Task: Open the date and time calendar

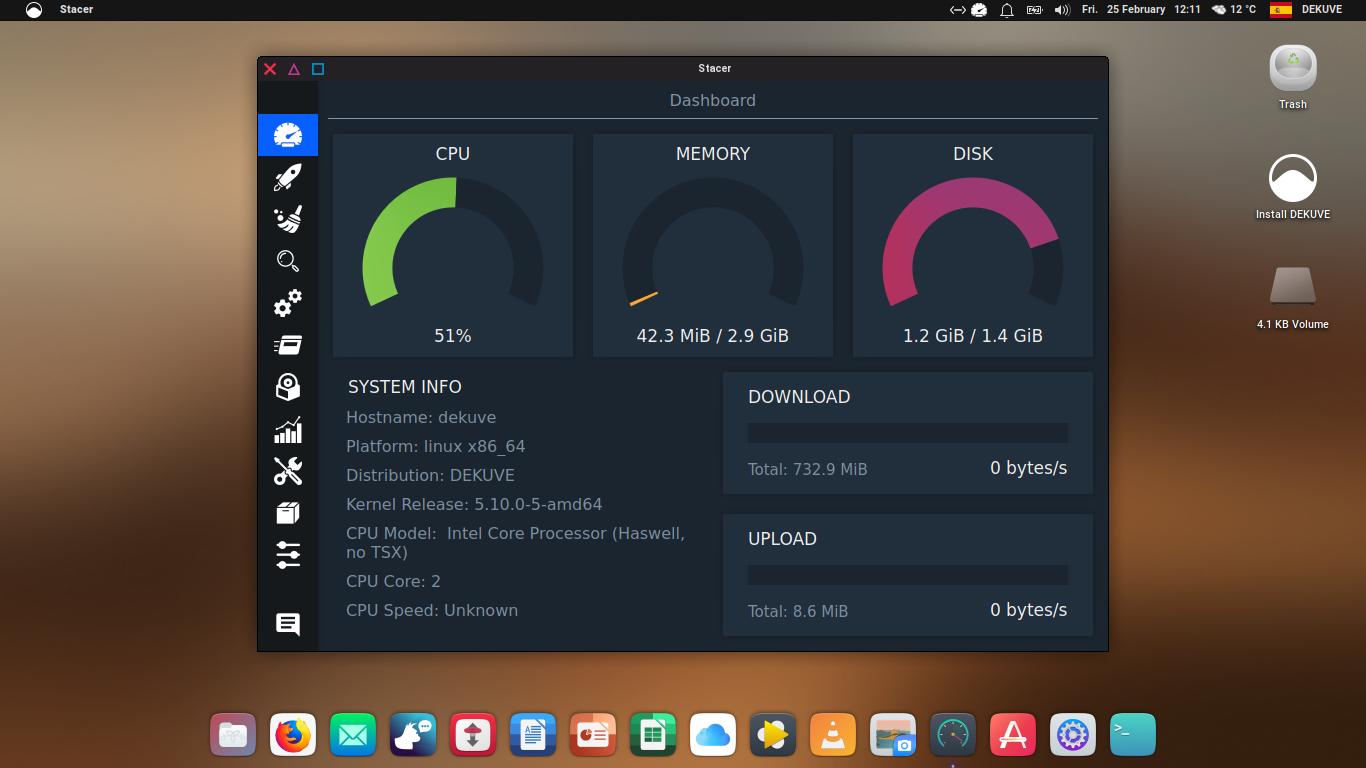Action: (x=1142, y=9)
